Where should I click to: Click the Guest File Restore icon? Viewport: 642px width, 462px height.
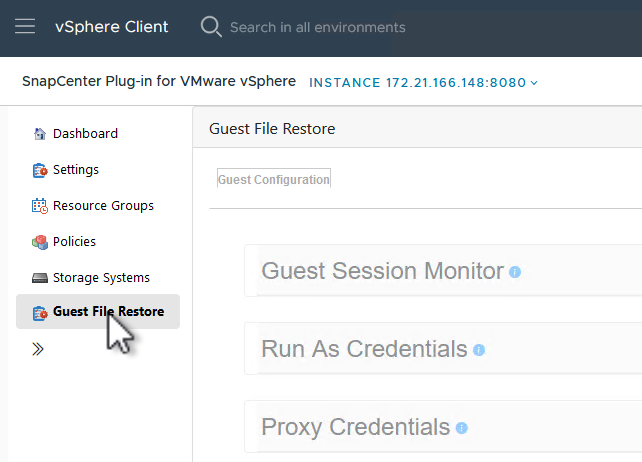40,312
